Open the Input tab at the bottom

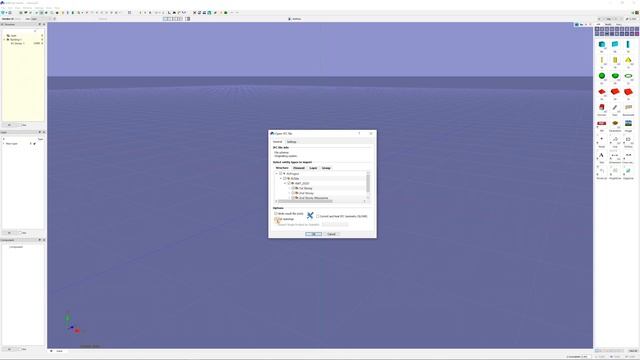click(x=59, y=351)
